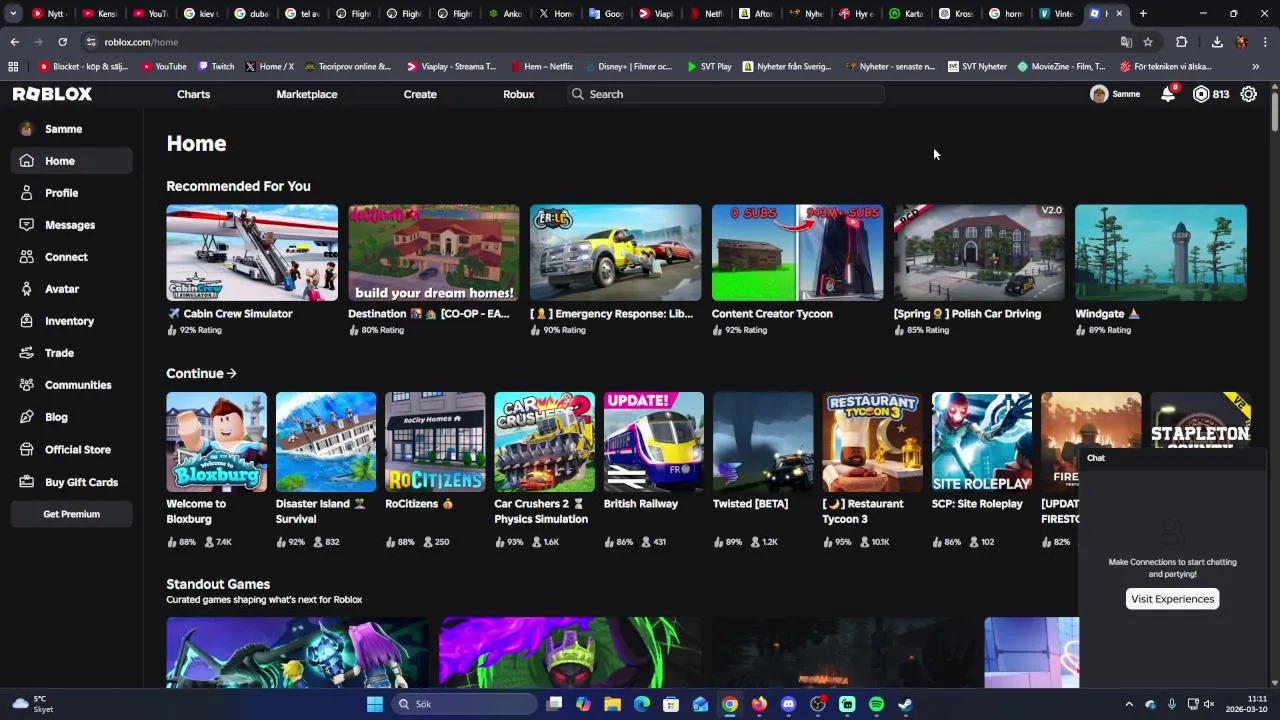Open the Roblox logo home link
Screen dimensions: 1280x720
(x=52, y=94)
